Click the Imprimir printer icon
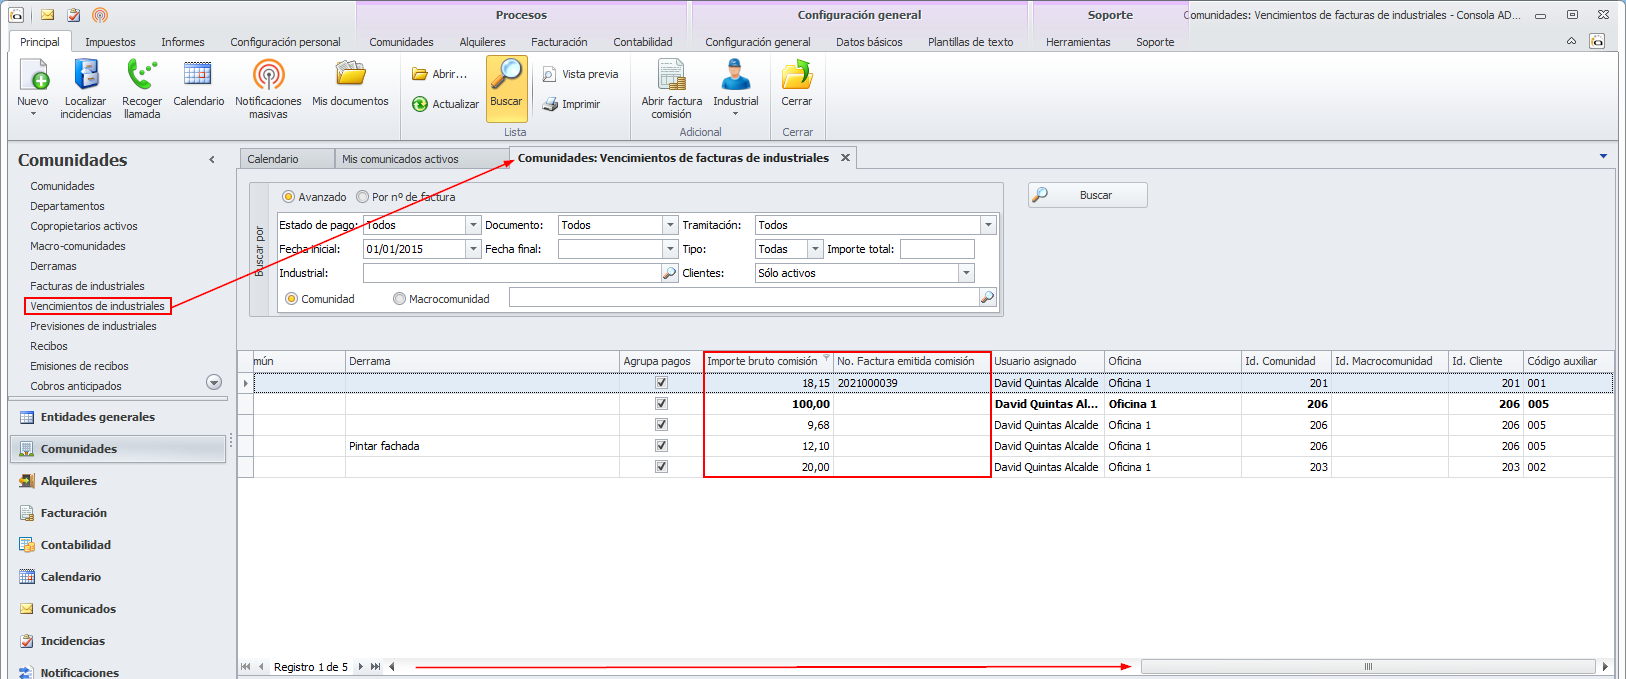Viewport: 1626px width, 679px height. tap(550, 104)
